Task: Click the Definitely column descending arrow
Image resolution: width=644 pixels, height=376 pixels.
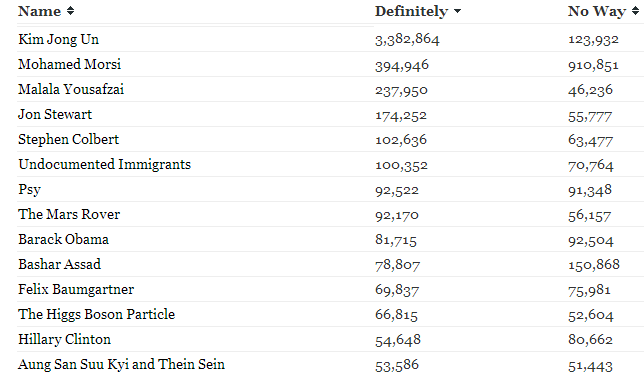Action: click(x=457, y=12)
